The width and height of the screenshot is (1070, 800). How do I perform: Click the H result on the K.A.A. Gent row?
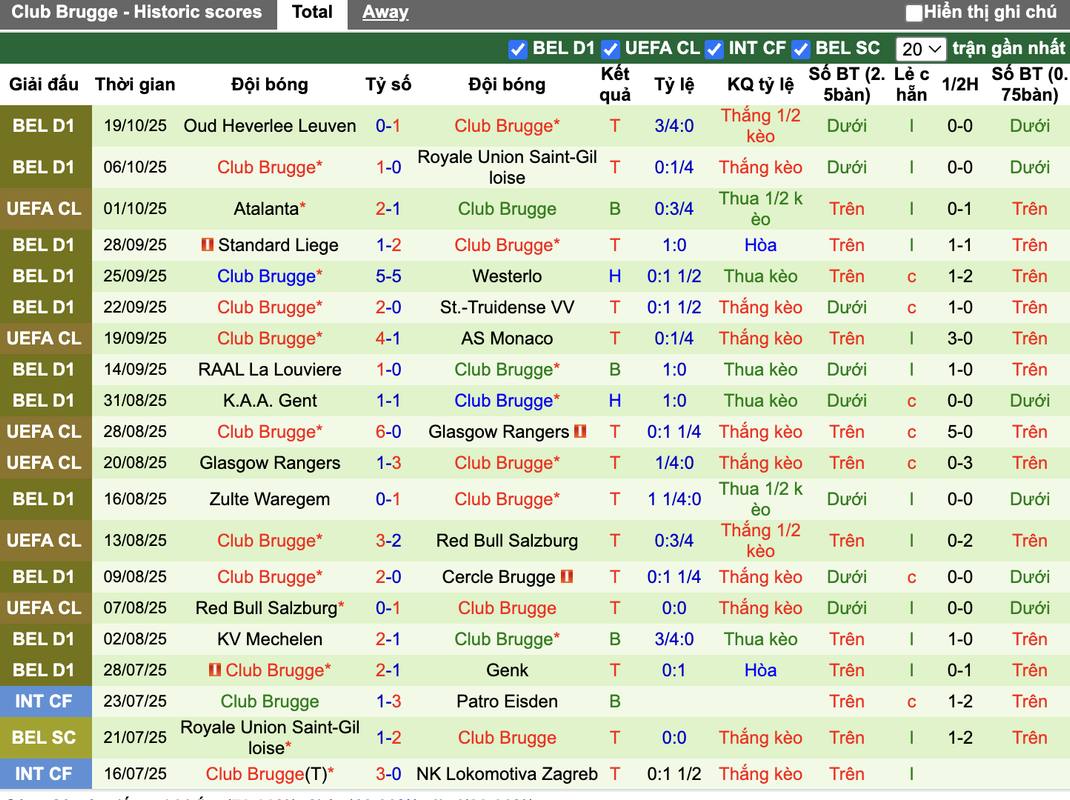615,400
